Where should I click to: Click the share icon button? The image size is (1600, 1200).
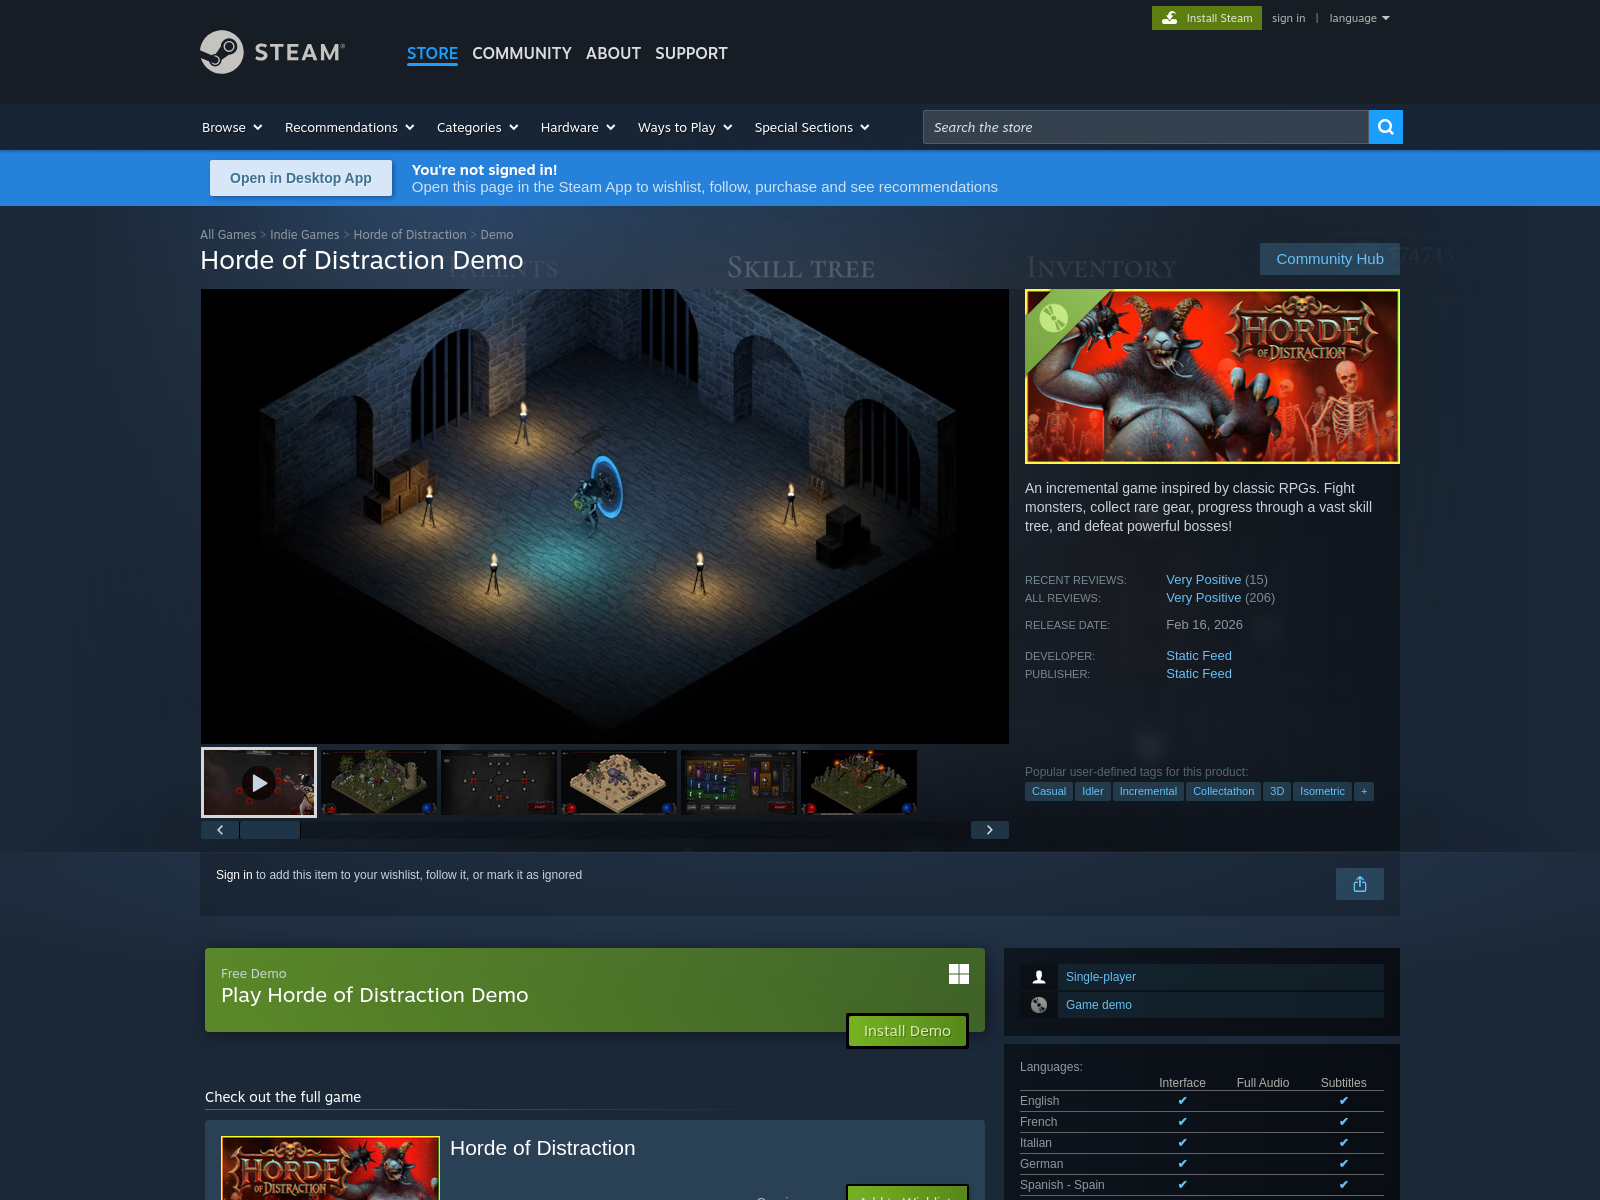[x=1360, y=884]
